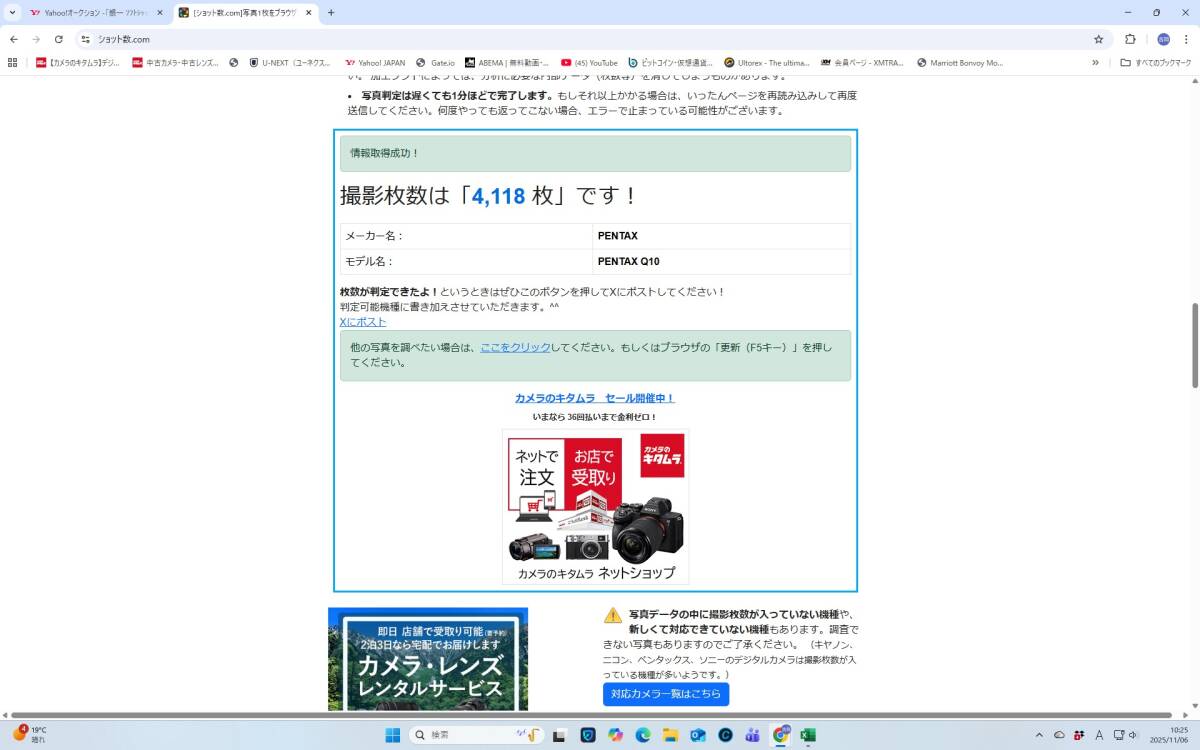
Task: Open the camera lens rental service banner
Action: point(428,659)
